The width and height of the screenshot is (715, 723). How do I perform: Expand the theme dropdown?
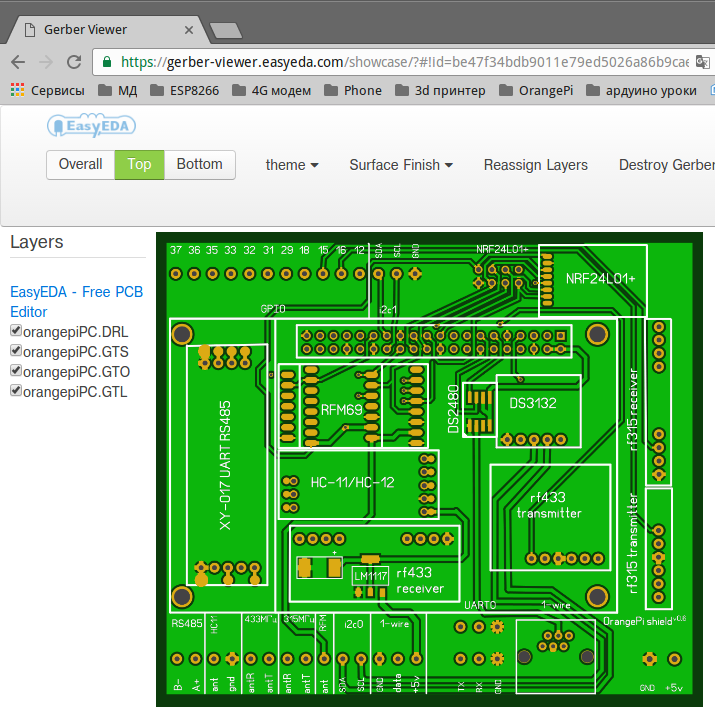(292, 165)
